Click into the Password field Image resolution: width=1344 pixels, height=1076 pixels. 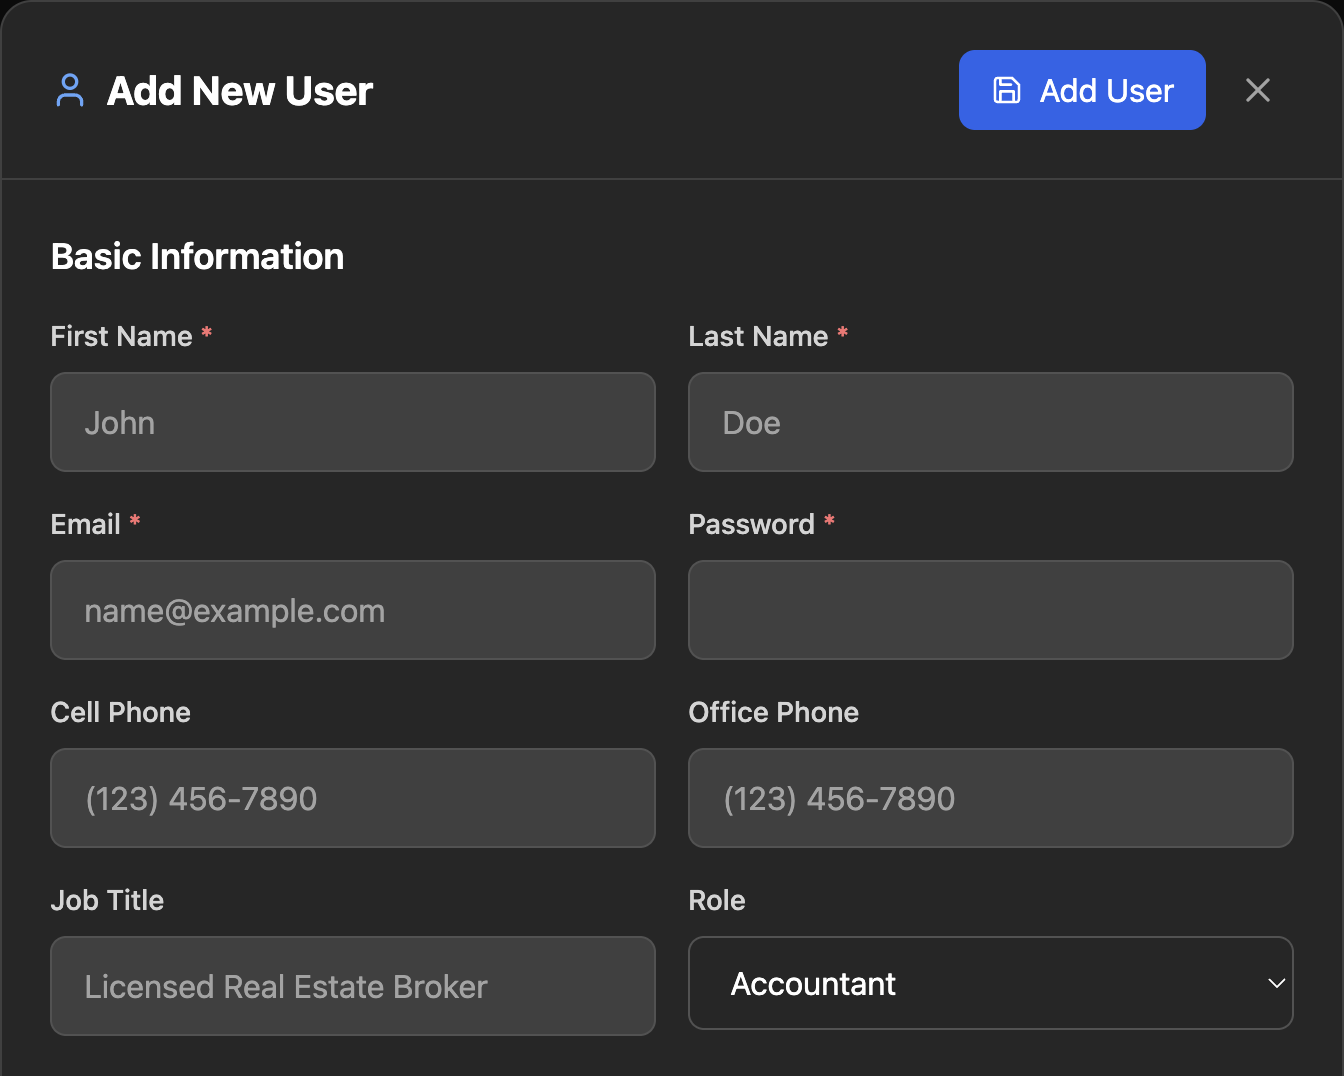point(991,610)
